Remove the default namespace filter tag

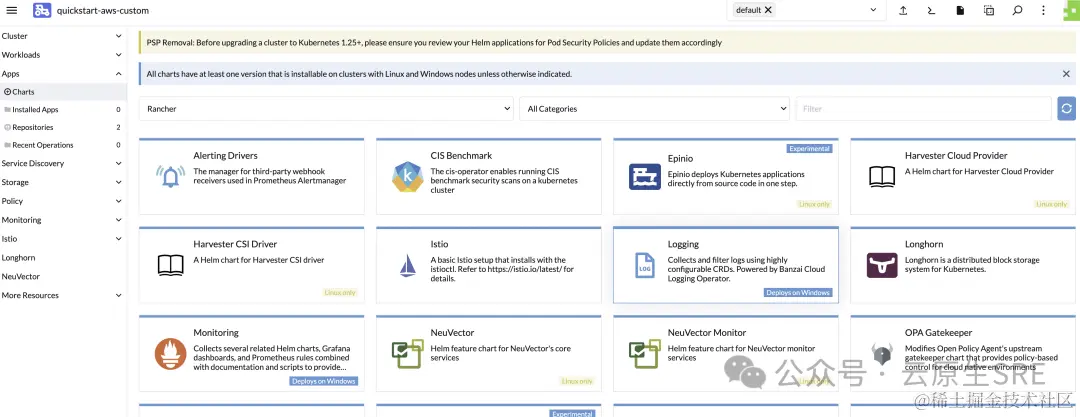pos(768,10)
